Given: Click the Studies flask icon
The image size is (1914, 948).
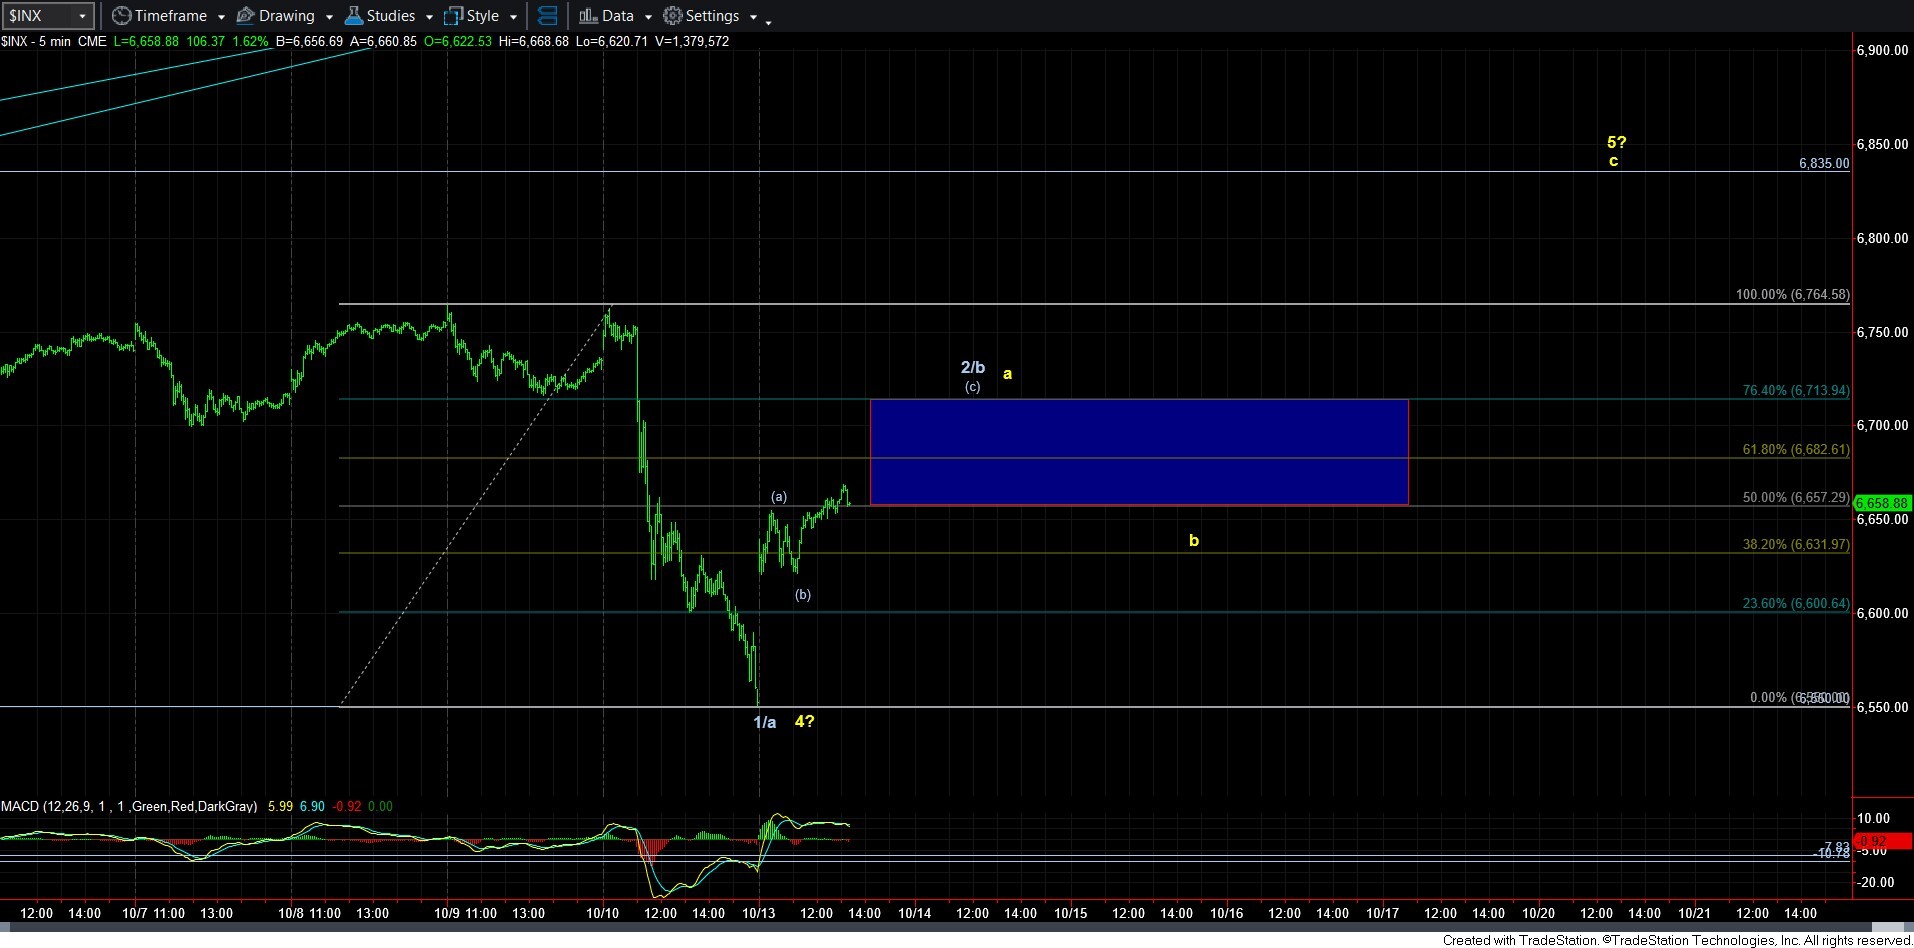Looking at the screenshot, I should [353, 16].
